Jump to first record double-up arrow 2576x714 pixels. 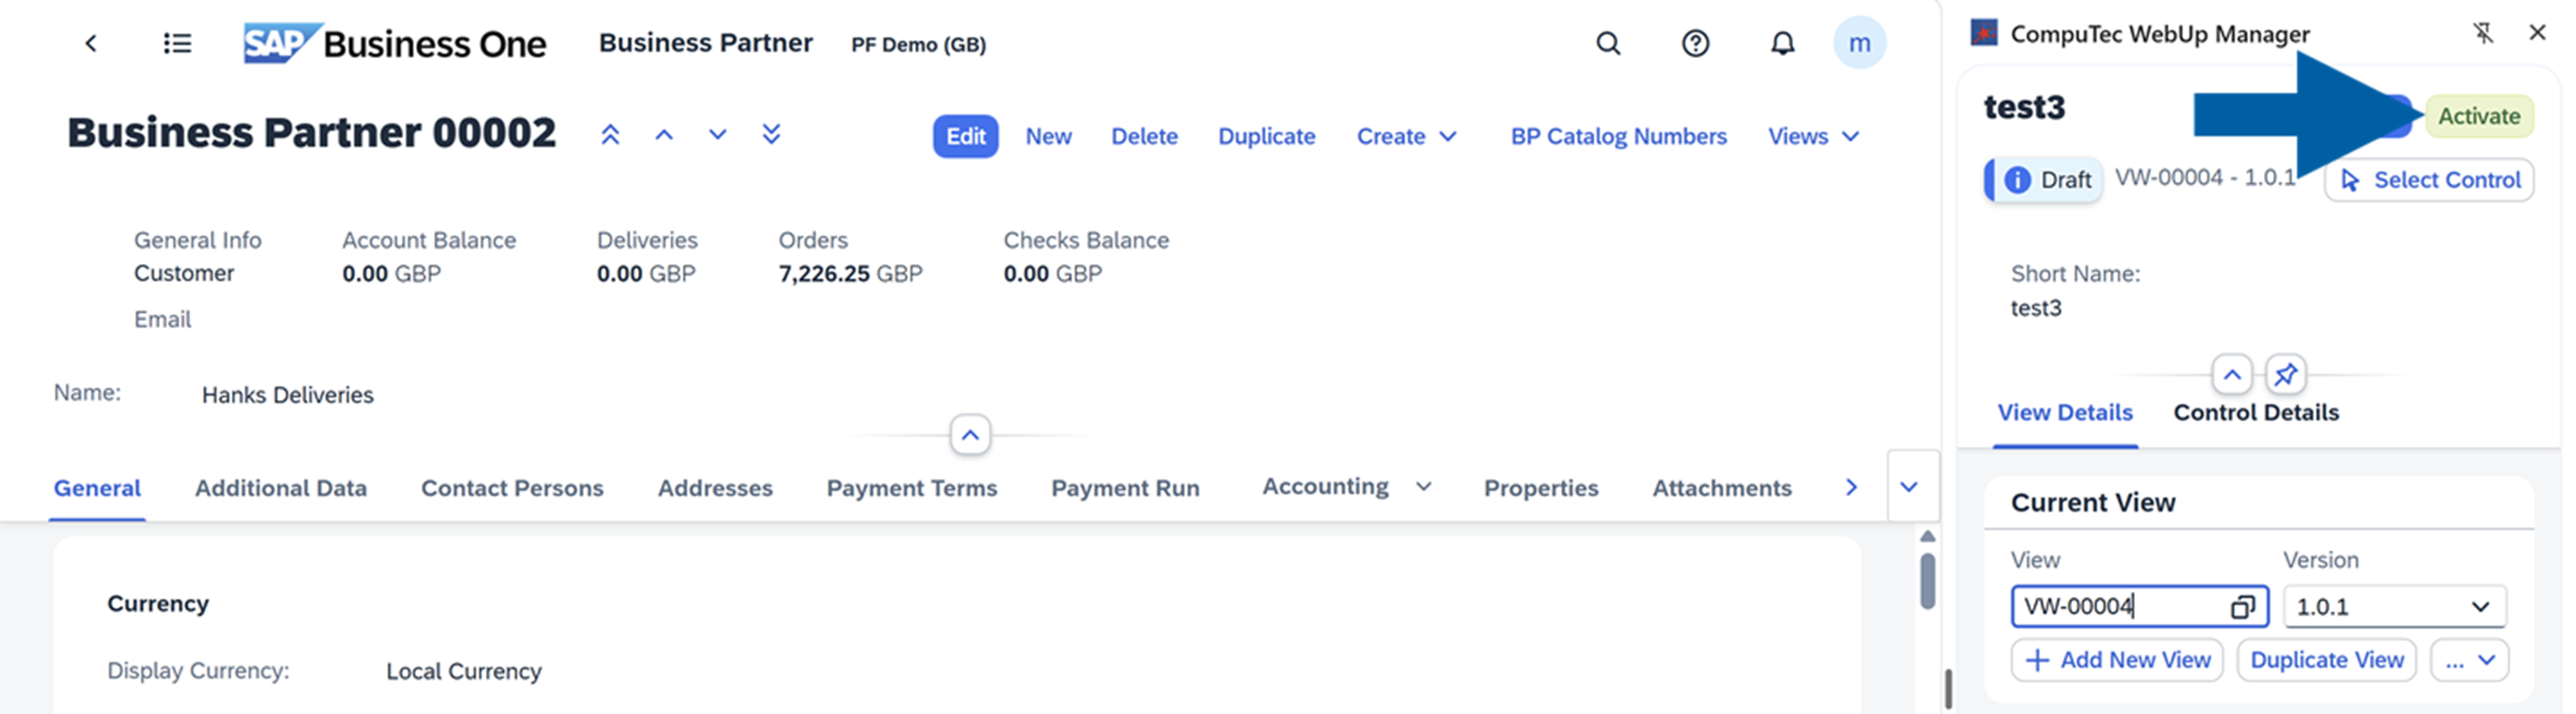coord(610,135)
